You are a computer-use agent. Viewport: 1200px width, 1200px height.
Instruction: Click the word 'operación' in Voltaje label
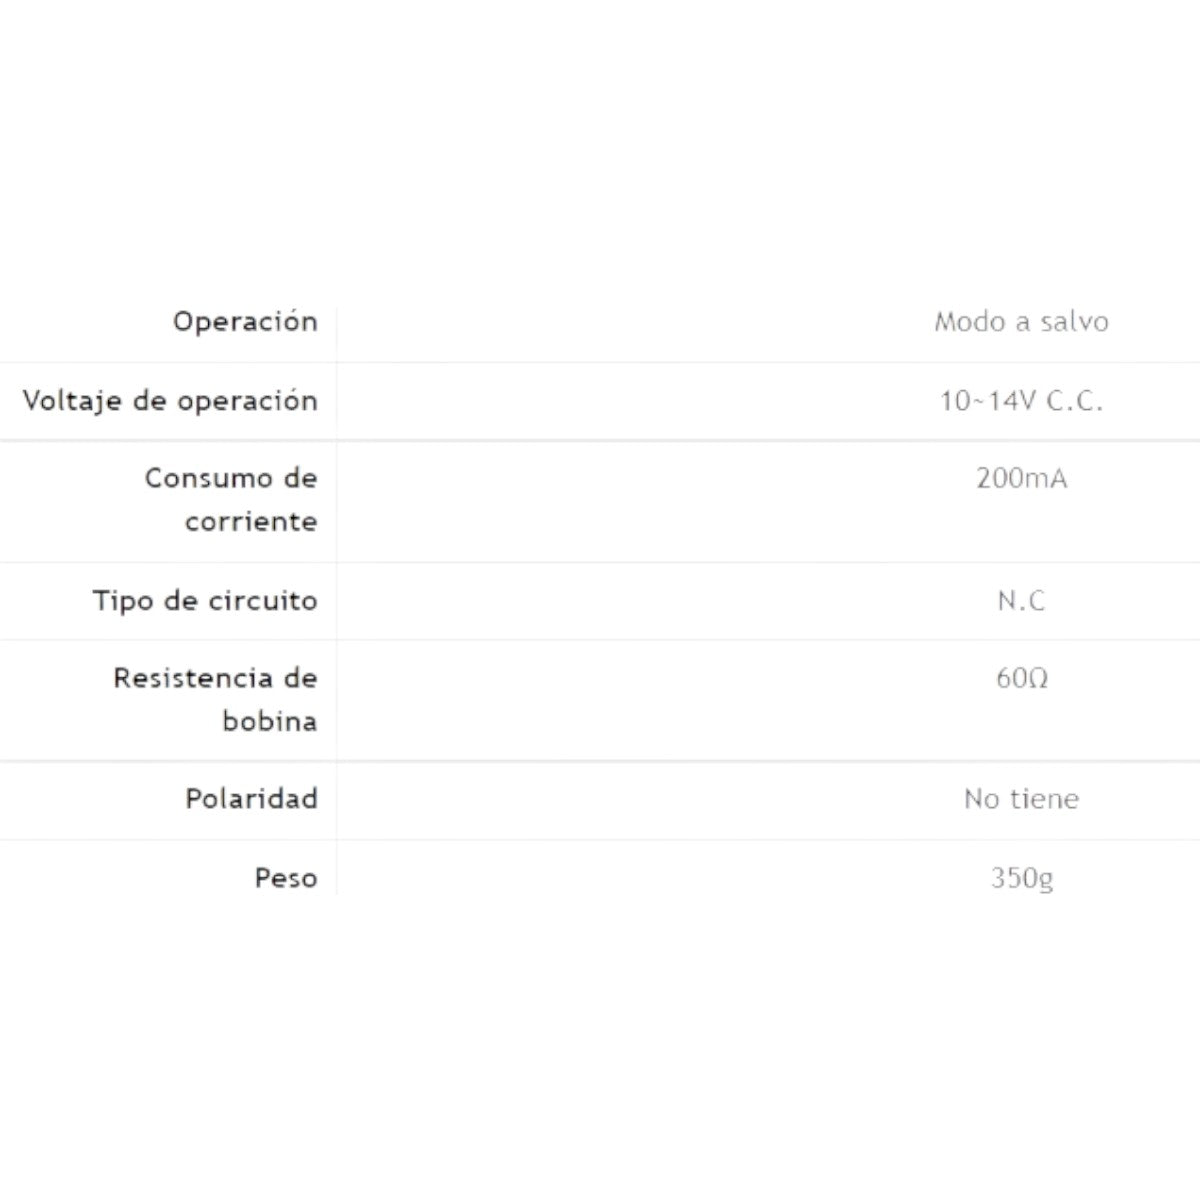tap(247, 401)
